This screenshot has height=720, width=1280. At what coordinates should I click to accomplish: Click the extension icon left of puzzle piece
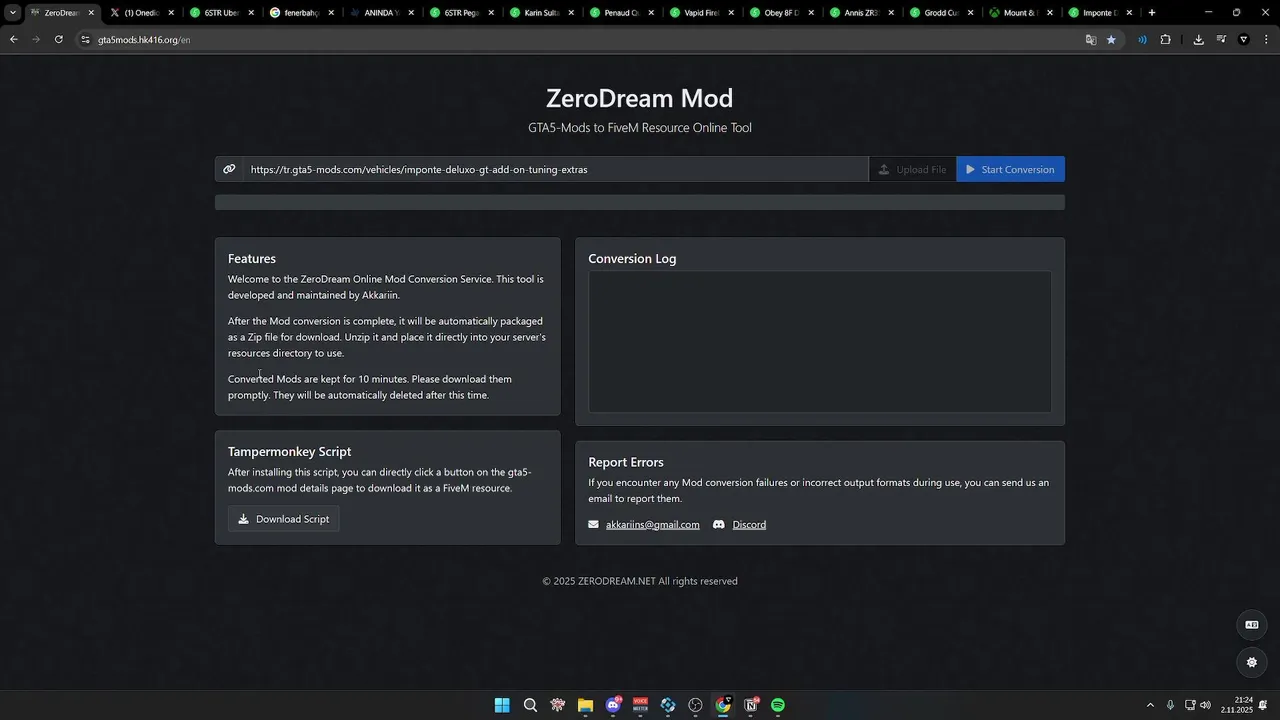point(1142,40)
